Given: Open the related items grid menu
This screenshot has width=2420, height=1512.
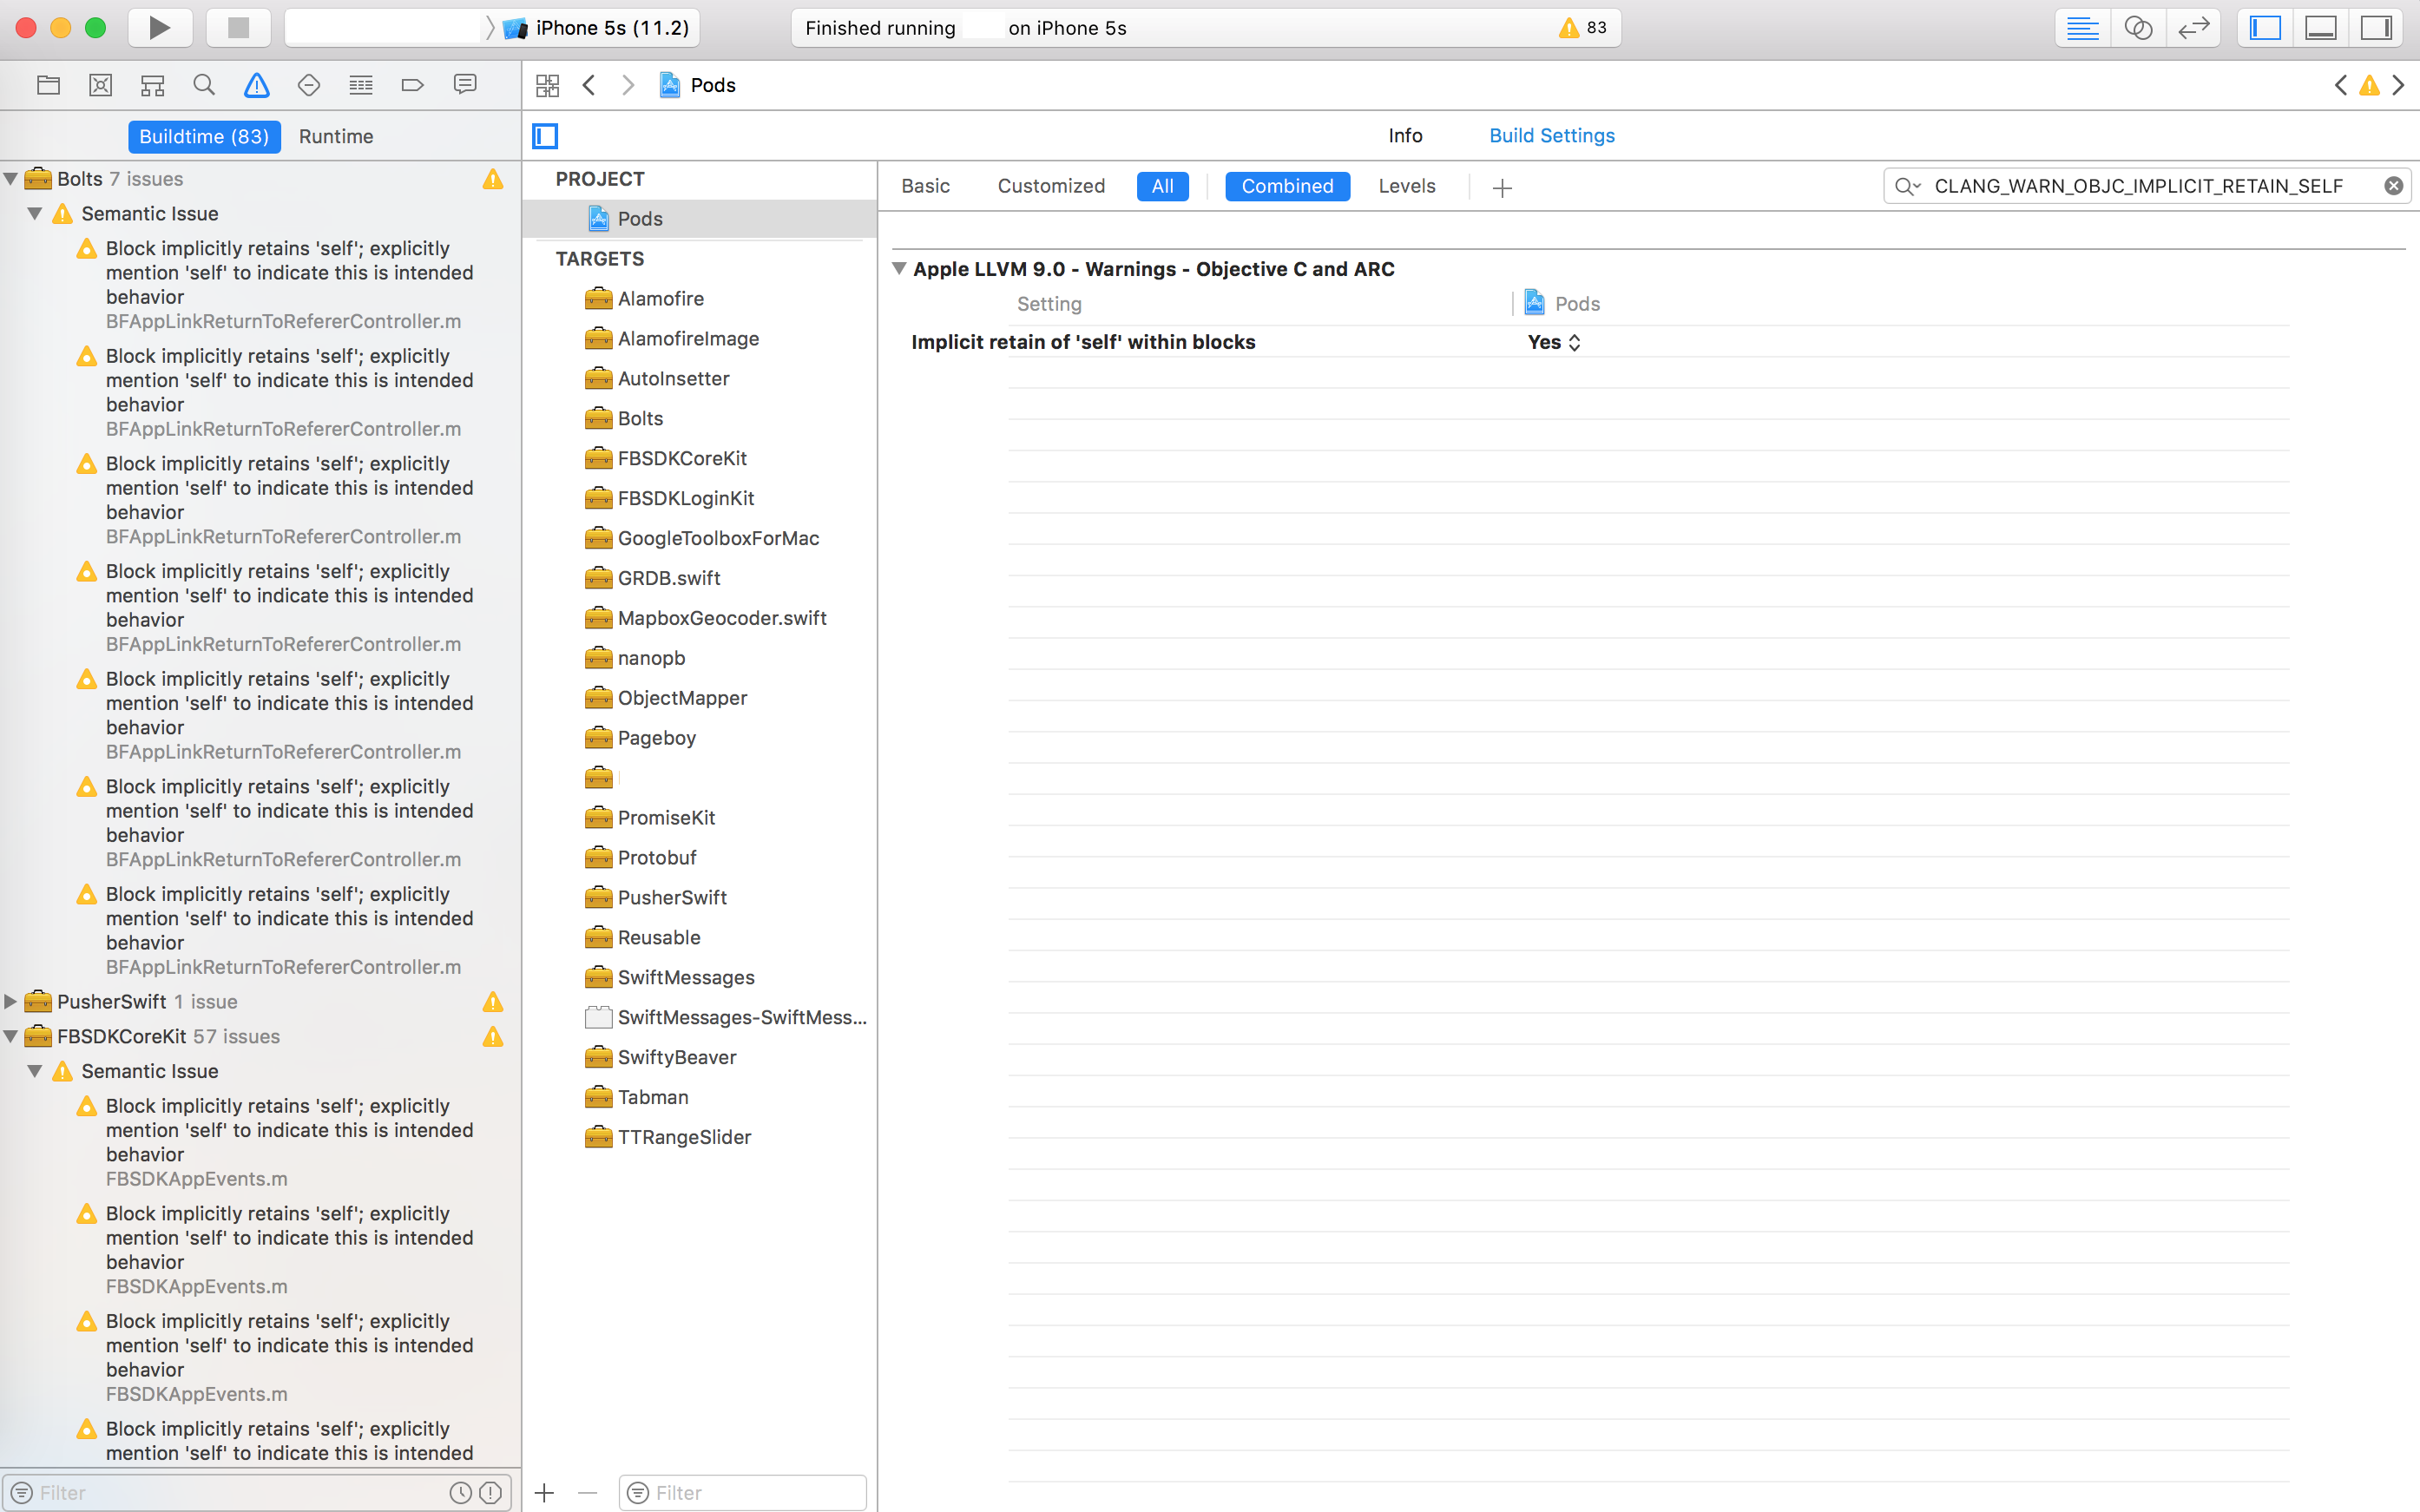Looking at the screenshot, I should click(x=547, y=85).
